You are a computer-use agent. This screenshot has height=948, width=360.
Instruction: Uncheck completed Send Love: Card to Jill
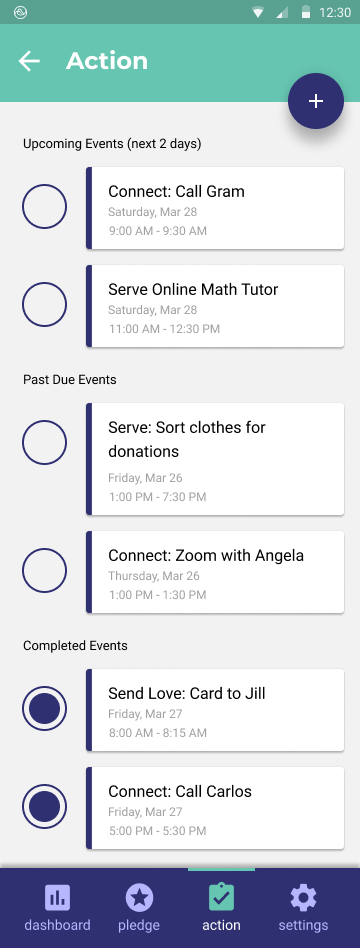click(x=44, y=709)
